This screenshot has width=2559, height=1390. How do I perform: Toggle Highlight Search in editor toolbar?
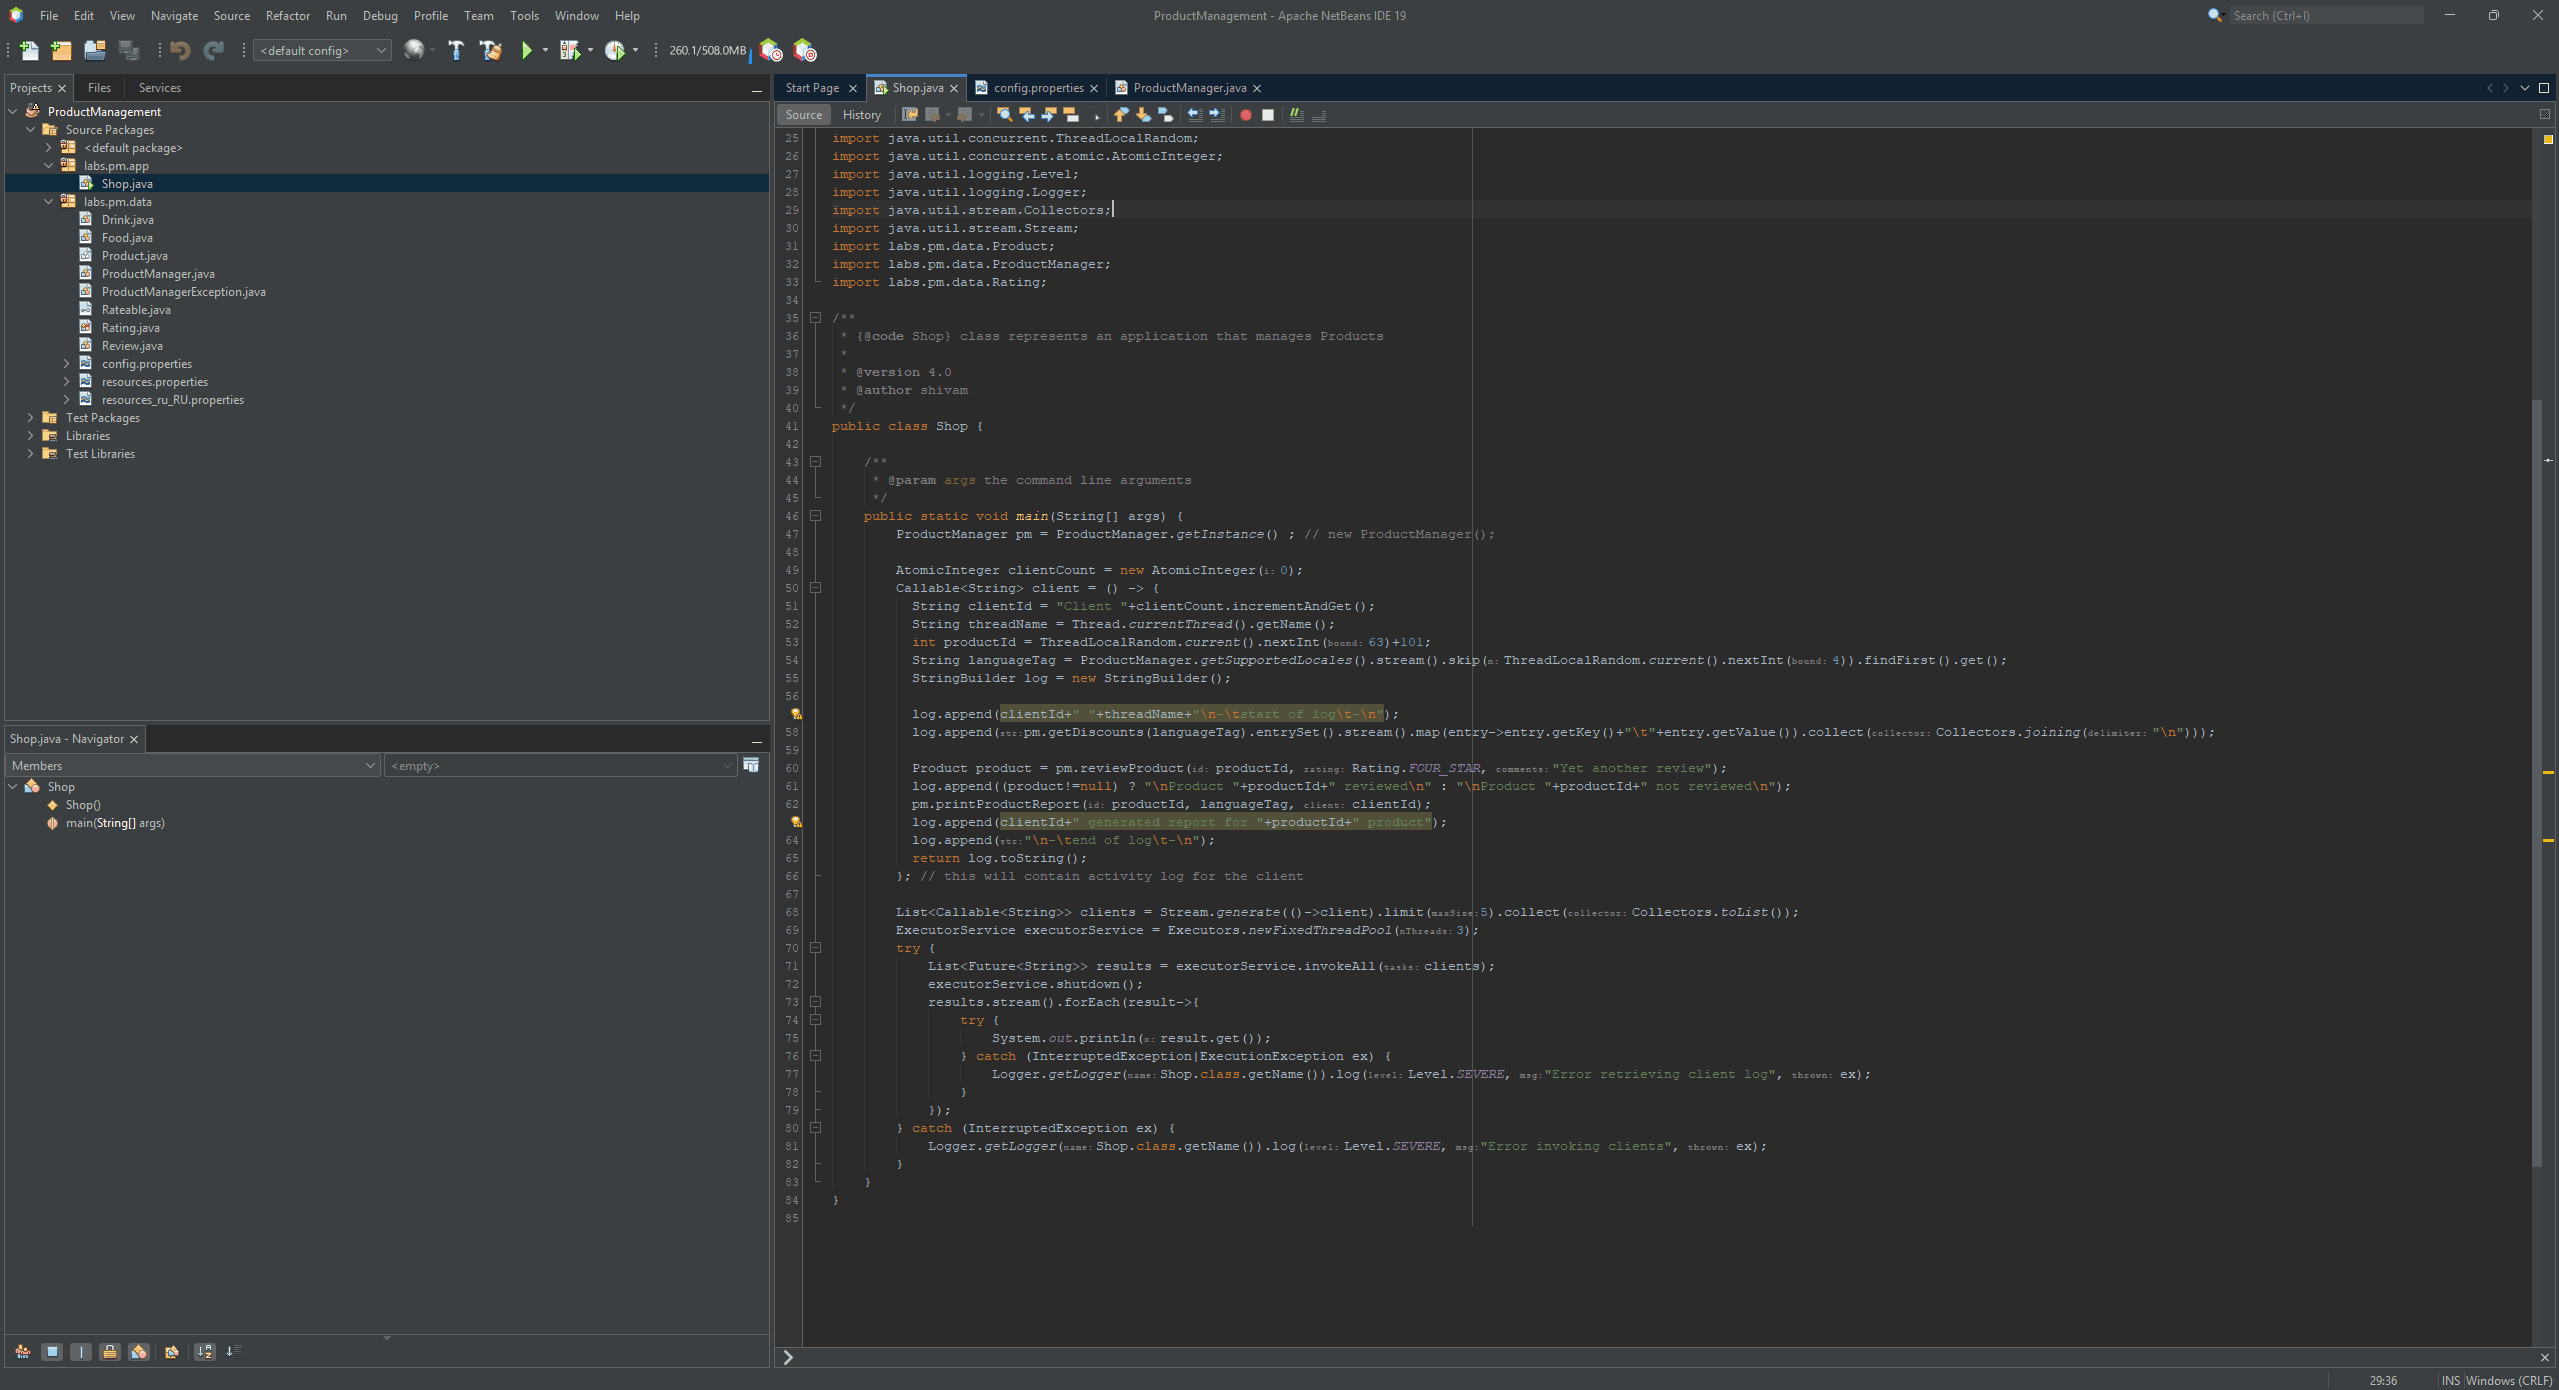[1071, 115]
